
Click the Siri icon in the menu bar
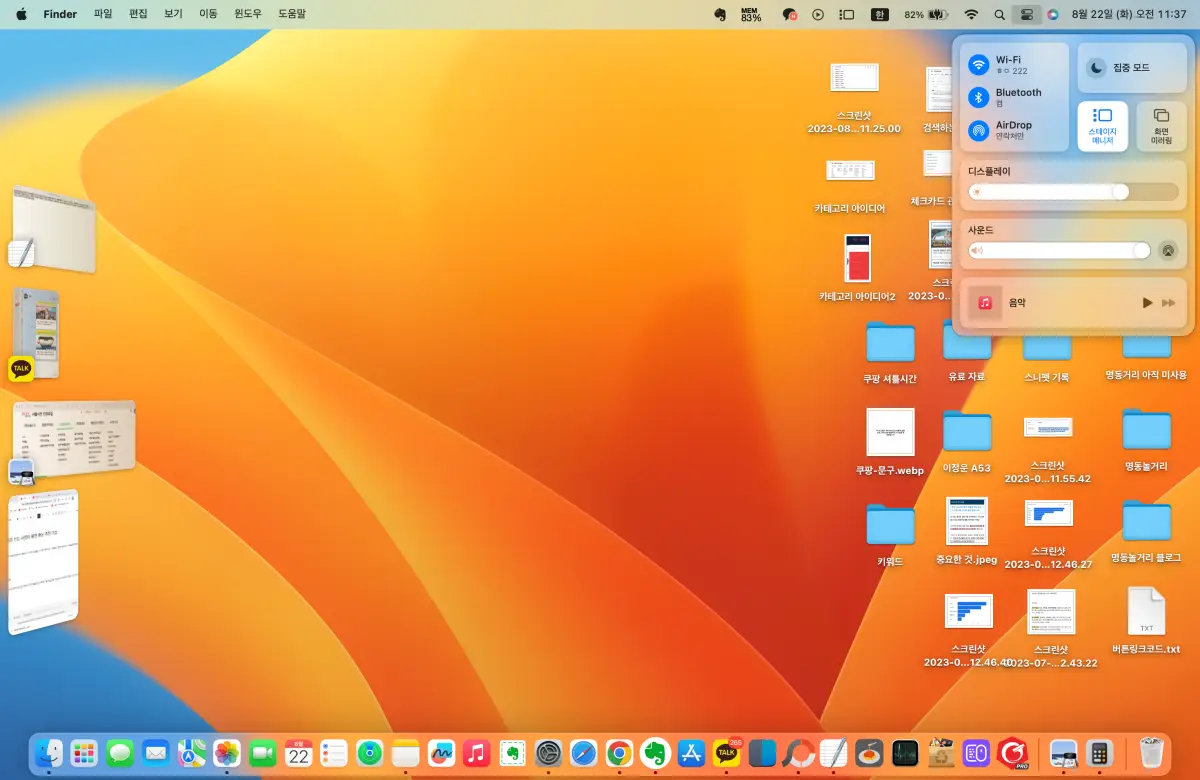(x=1053, y=15)
